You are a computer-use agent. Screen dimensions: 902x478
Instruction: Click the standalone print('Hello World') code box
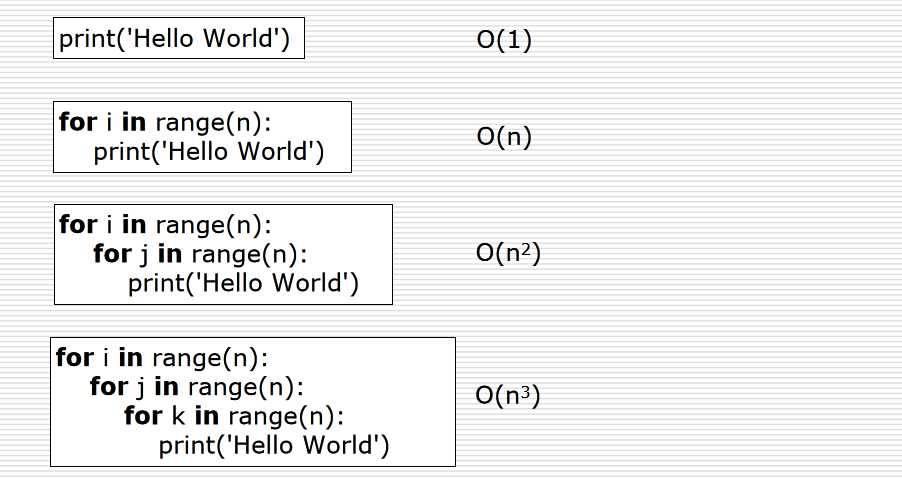click(x=178, y=41)
